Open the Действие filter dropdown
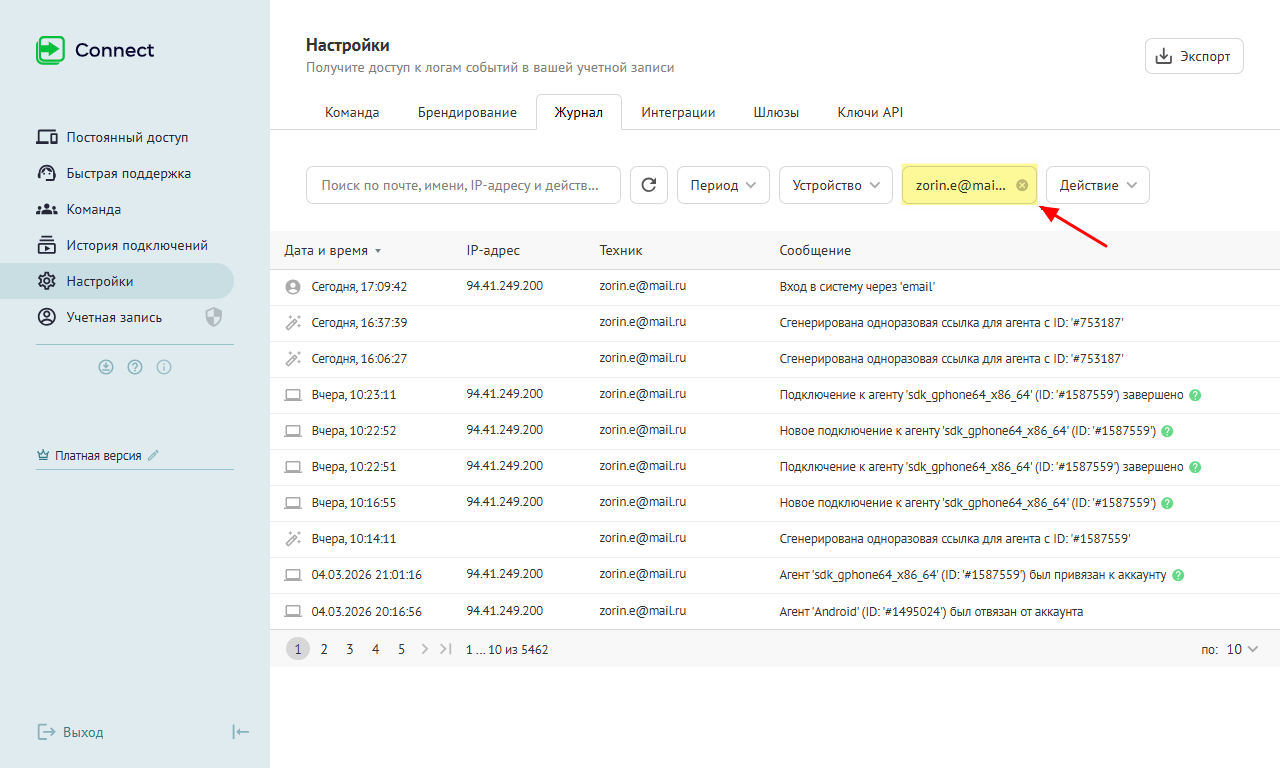This screenshot has width=1280, height=768. (x=1097, y=185)
